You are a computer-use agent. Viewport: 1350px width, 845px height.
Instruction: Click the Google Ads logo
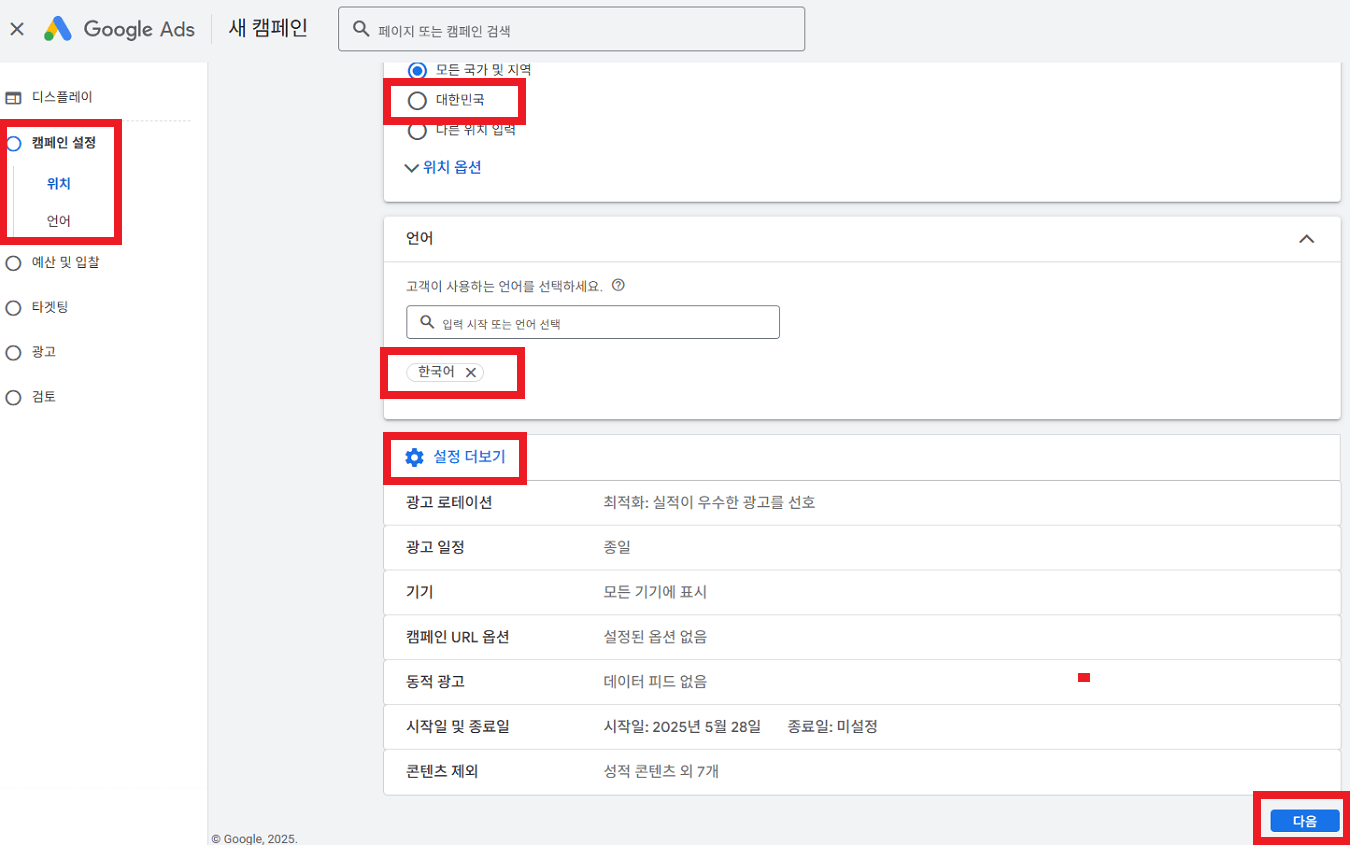pyautogui.click(x=119, y=29)
